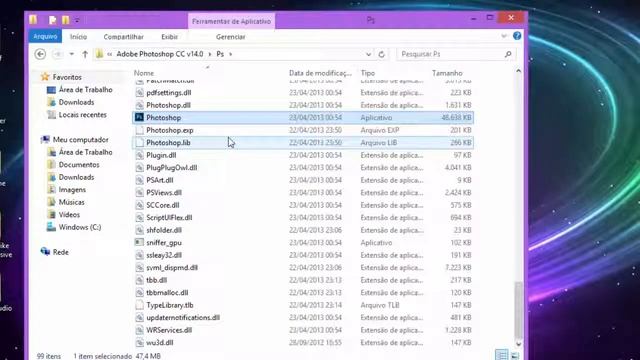Click the file list scrollbar up arrow
The width and height of the screenshot is (640, 360).
(x=518, y=71)
